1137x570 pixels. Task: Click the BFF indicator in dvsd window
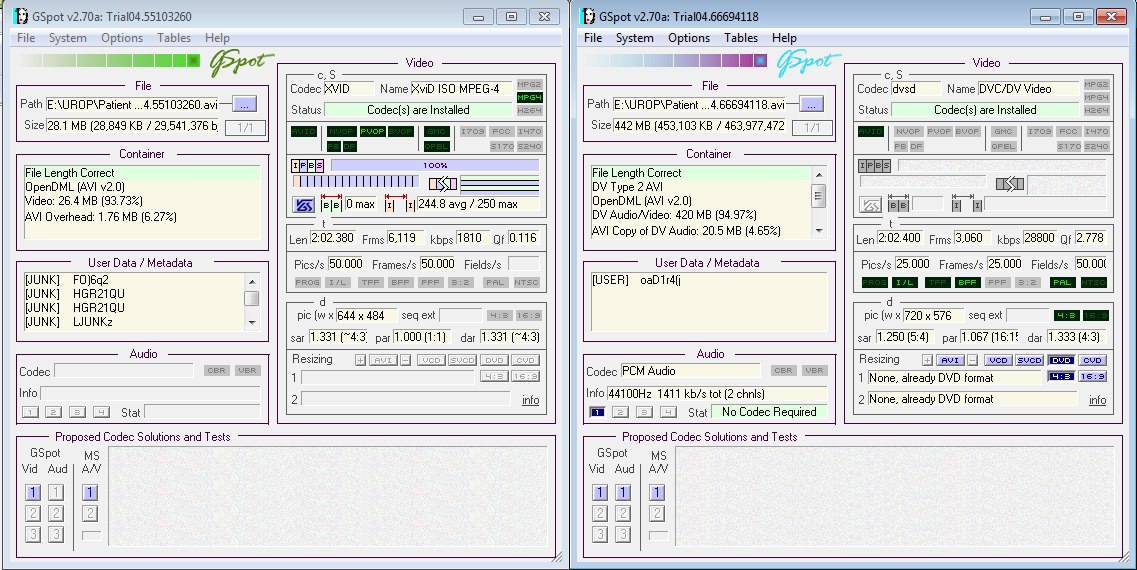tap(967, 282)
